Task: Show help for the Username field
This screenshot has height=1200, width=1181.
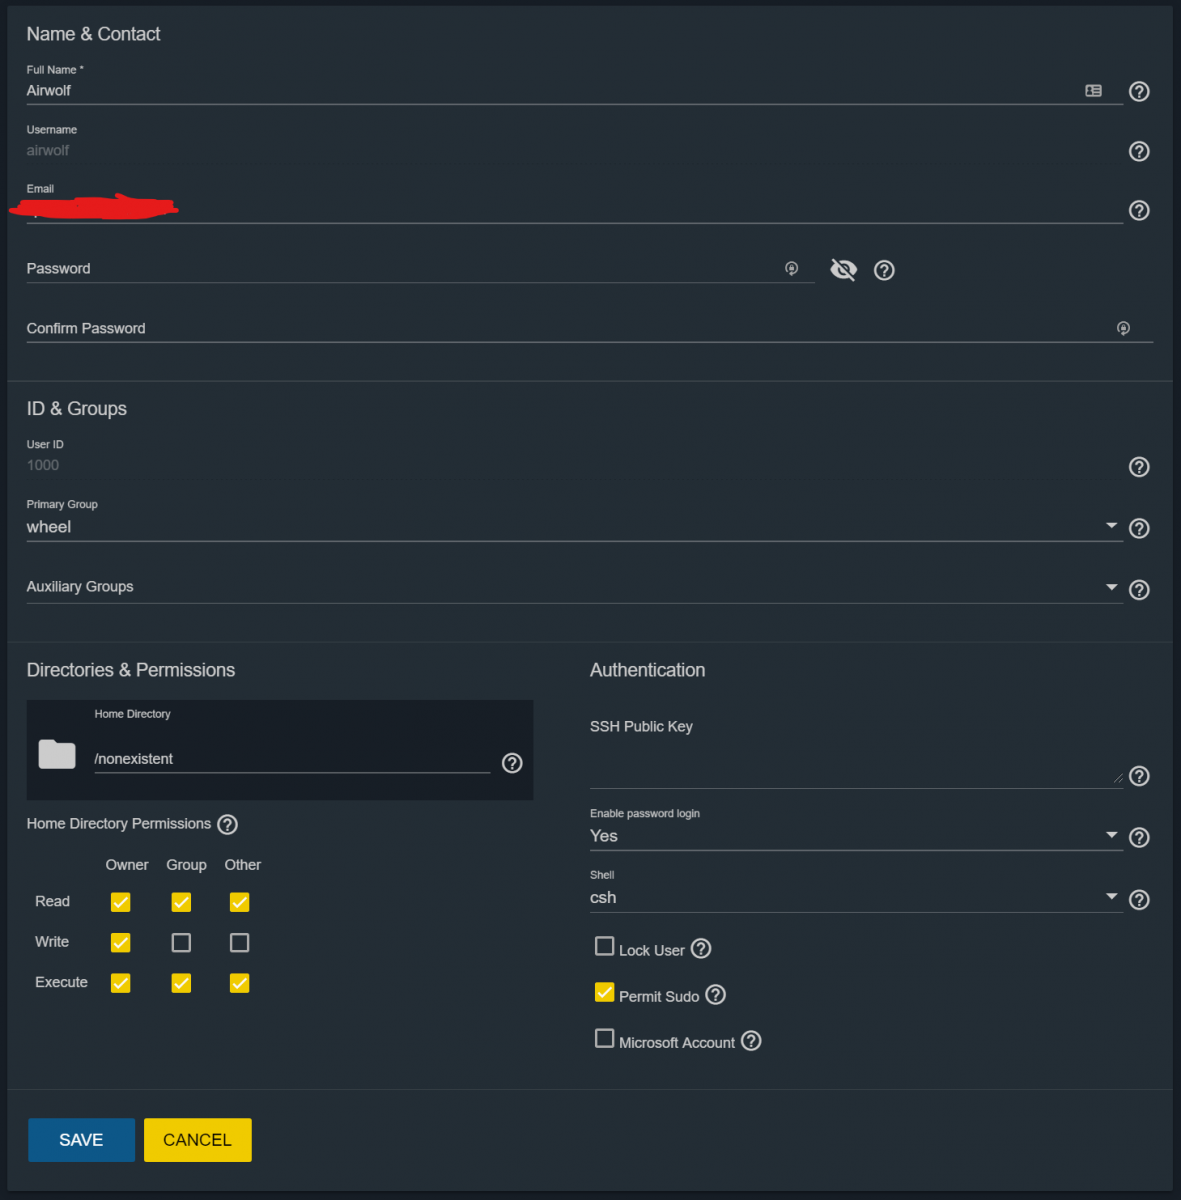Action: tap(1139, 151)
